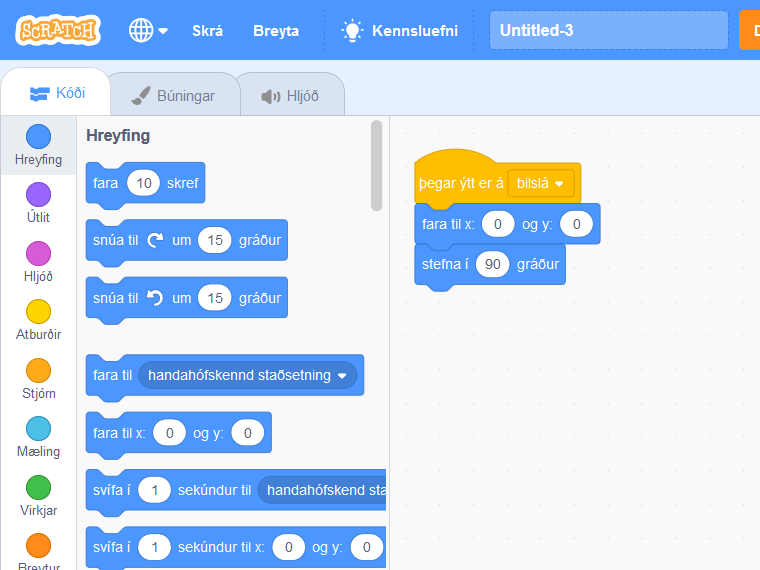Click the speaker icon on Hljóð tab
The image size is (760, 570).
click(270, 96)
